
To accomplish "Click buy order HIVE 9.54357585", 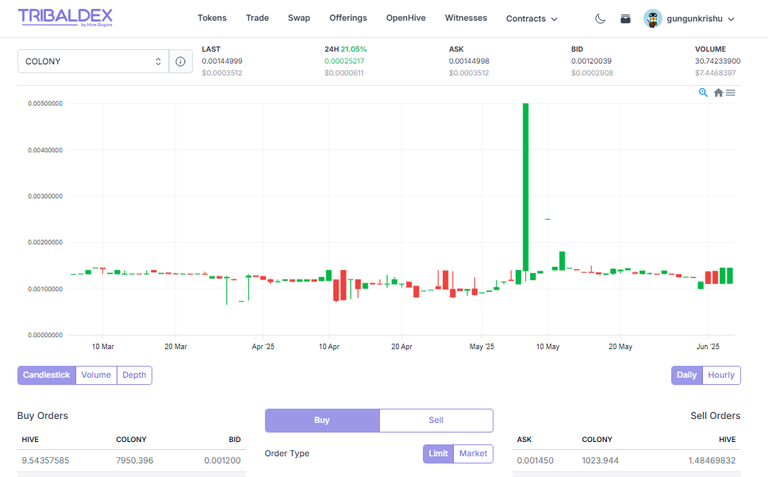I will pyautogui.click(x=45, y=460).
